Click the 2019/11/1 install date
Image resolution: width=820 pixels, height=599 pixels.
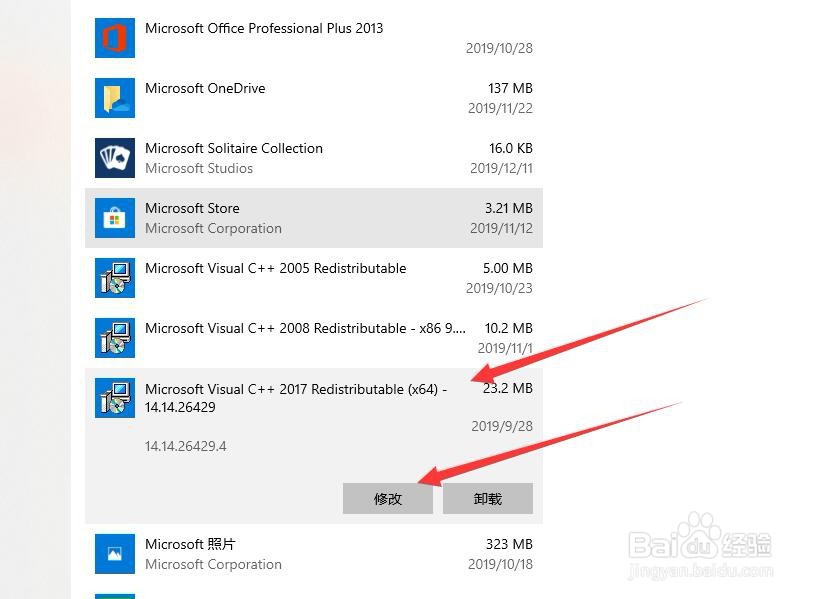click(x=505, y=348)
